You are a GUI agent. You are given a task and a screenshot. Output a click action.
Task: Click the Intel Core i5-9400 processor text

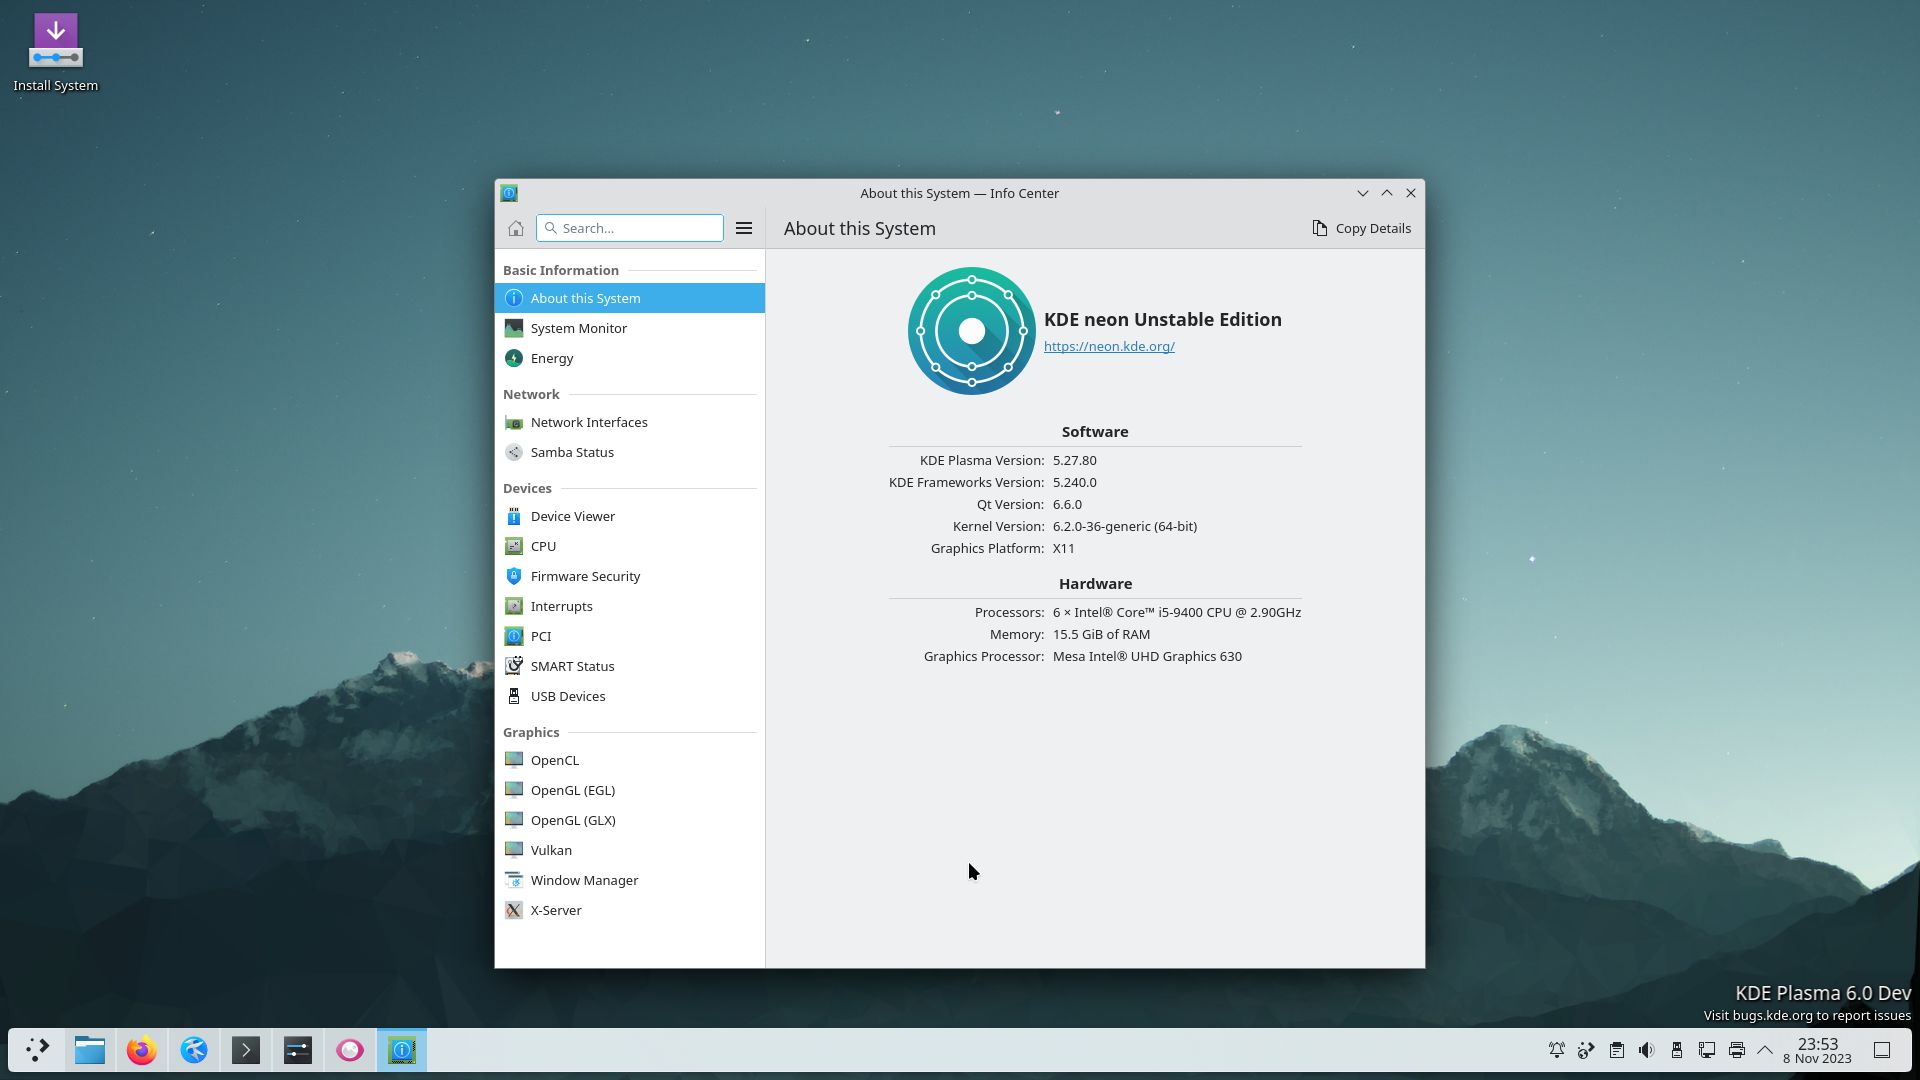(x=1177, y=612)
